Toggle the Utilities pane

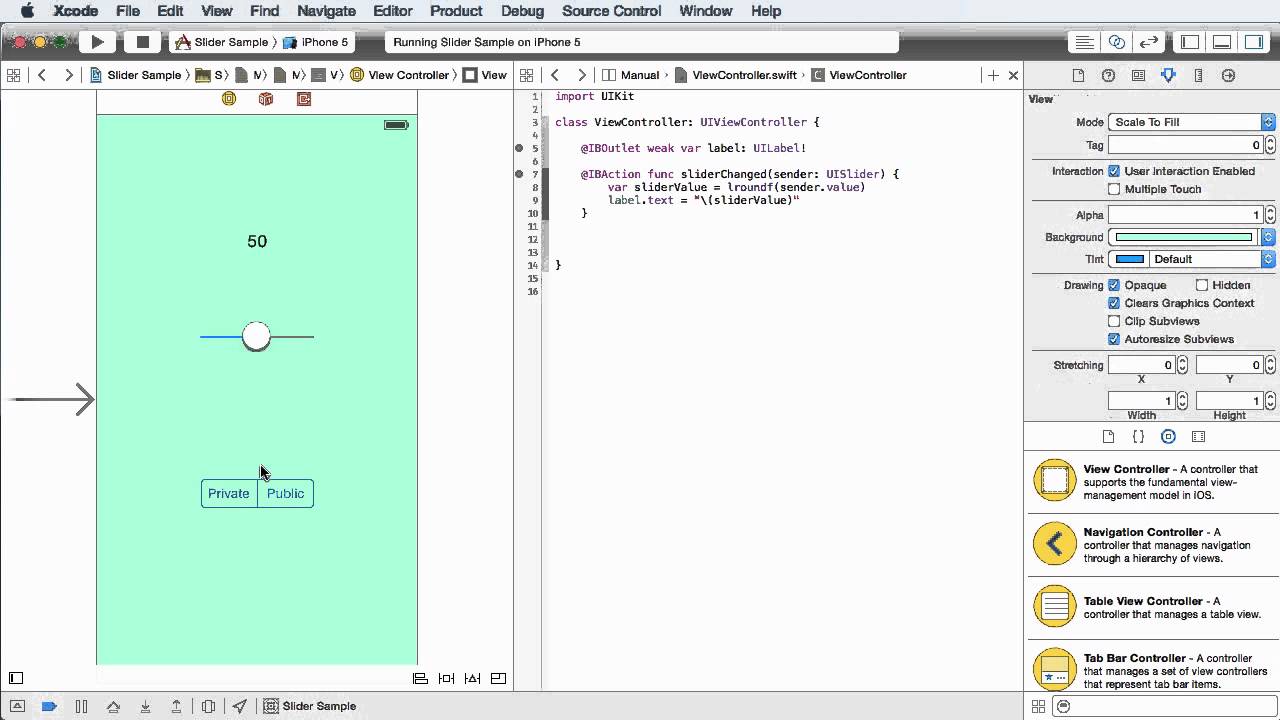[x=1253, y=42]
